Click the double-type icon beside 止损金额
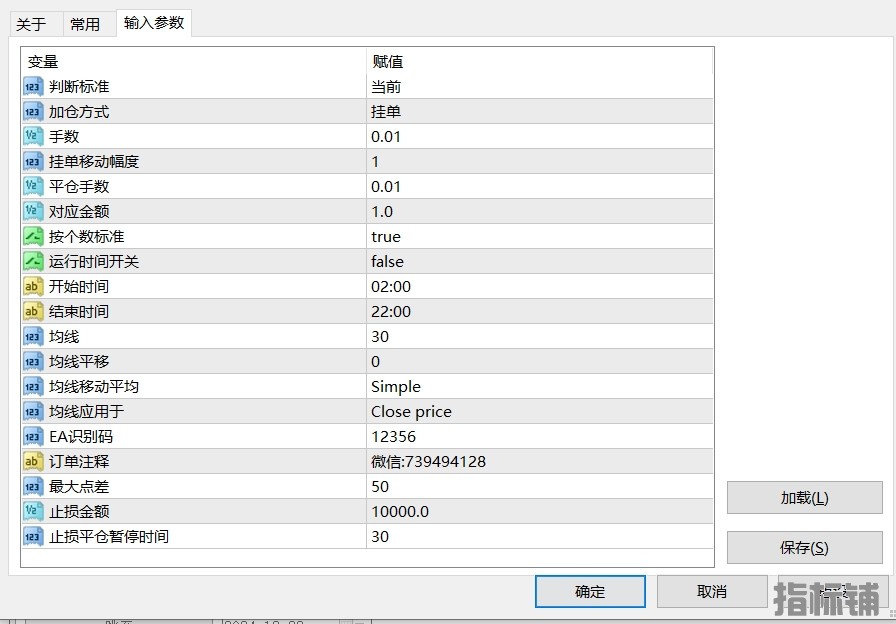This screenshot has width=896, height=624. (x=32, y=512)
